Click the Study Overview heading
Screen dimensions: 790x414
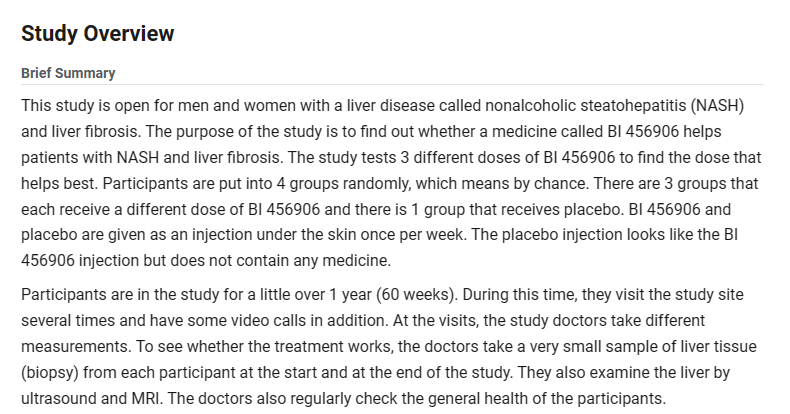[97, 34]
